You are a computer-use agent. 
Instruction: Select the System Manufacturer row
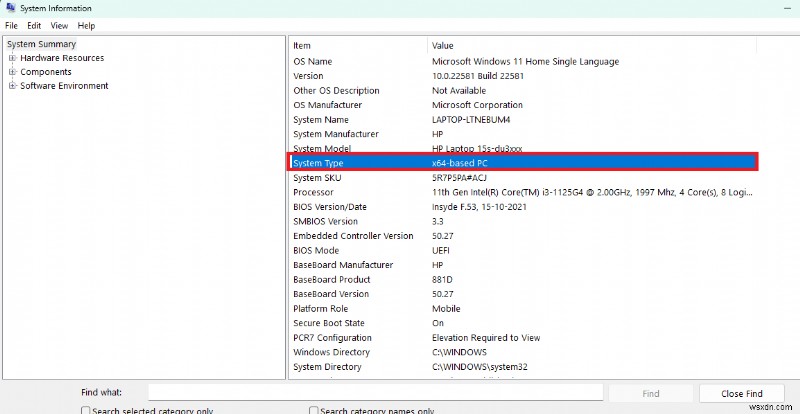pyautogui.click(x=522, y=134)
